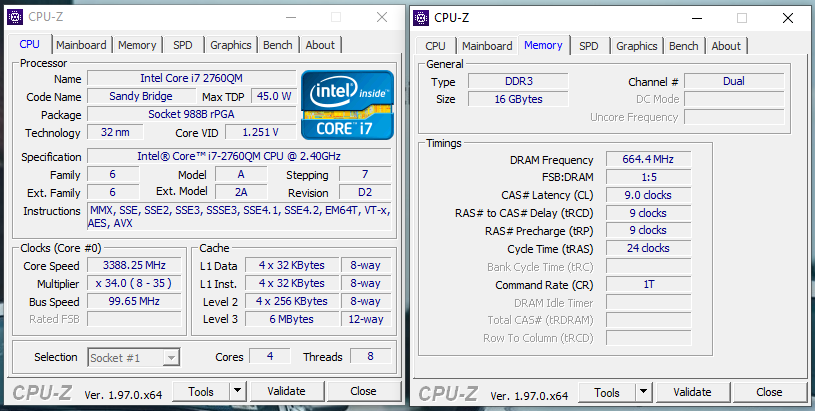
Task: Click memory Type value DDR3
Action: click(518, 81)
